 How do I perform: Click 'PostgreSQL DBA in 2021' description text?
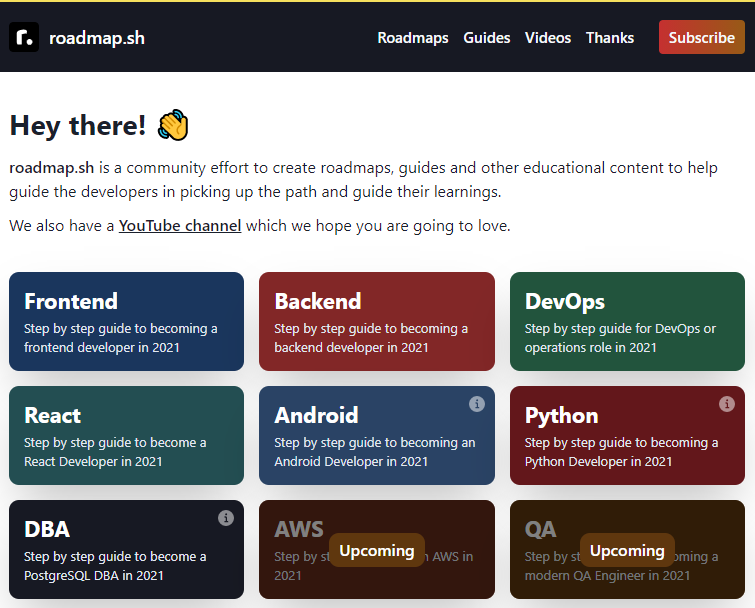pyautogui.click(x=94, y=576)
